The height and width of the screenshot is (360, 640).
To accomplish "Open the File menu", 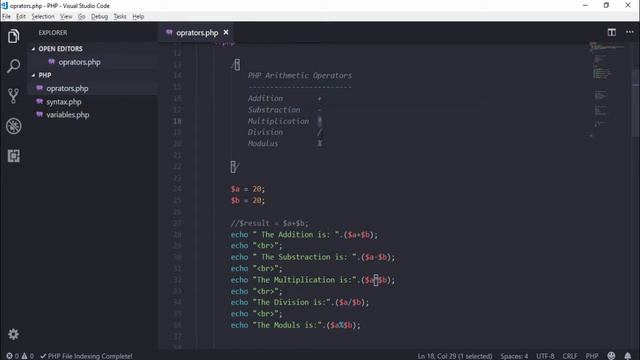I will pos(7,16).
